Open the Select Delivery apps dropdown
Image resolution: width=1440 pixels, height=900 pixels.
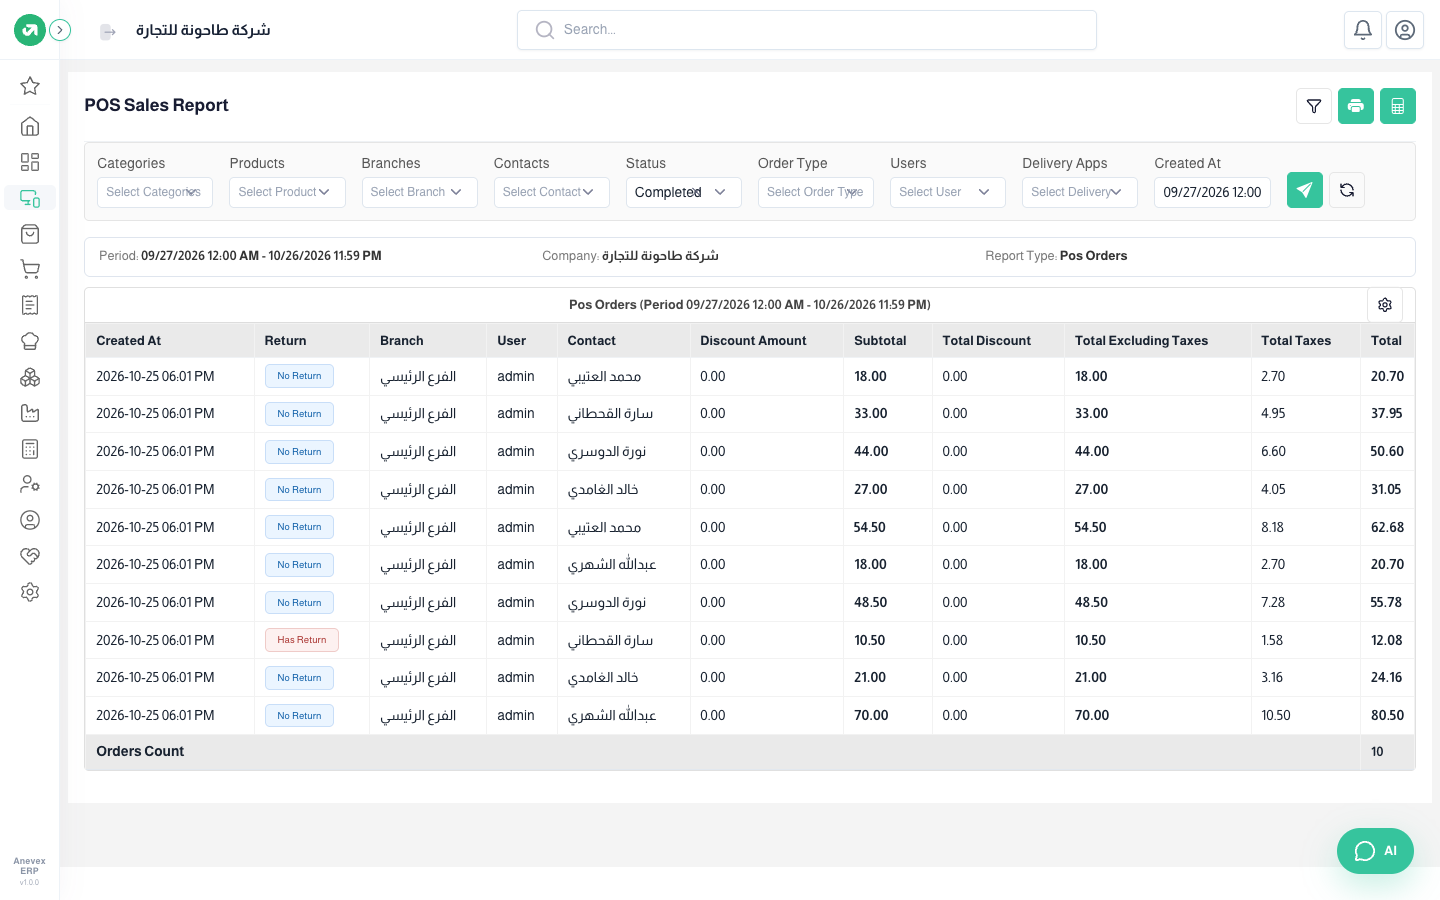point(1079,192)
